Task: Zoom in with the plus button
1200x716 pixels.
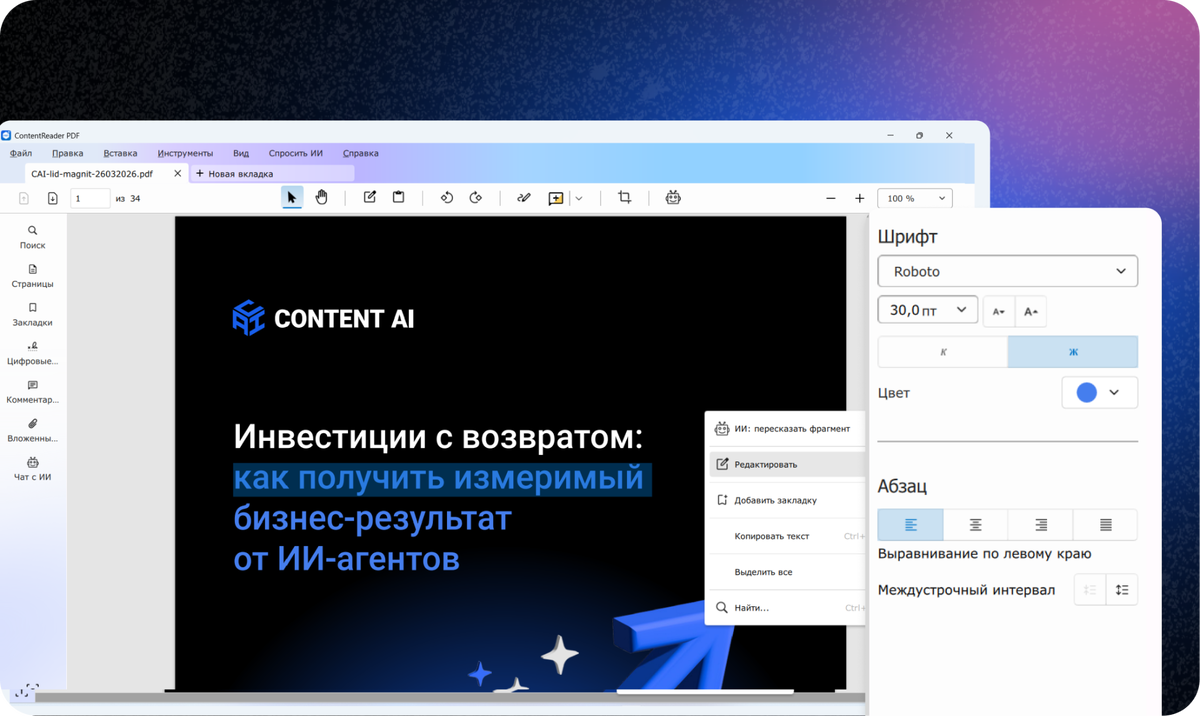Action: pyautogui.click(x=859, y=198)
